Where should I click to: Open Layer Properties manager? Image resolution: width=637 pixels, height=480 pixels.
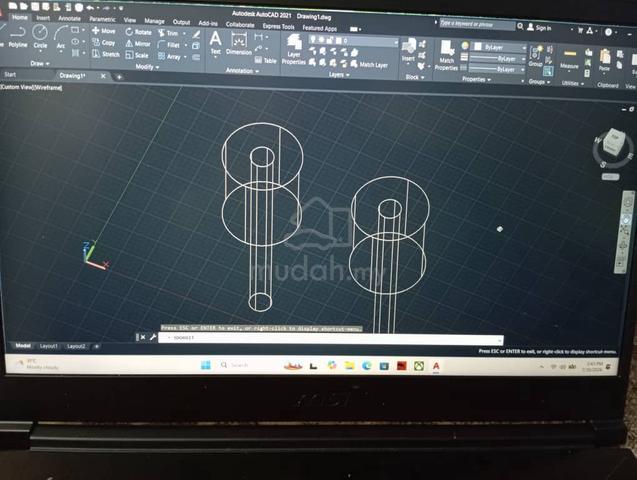(294, 50)
